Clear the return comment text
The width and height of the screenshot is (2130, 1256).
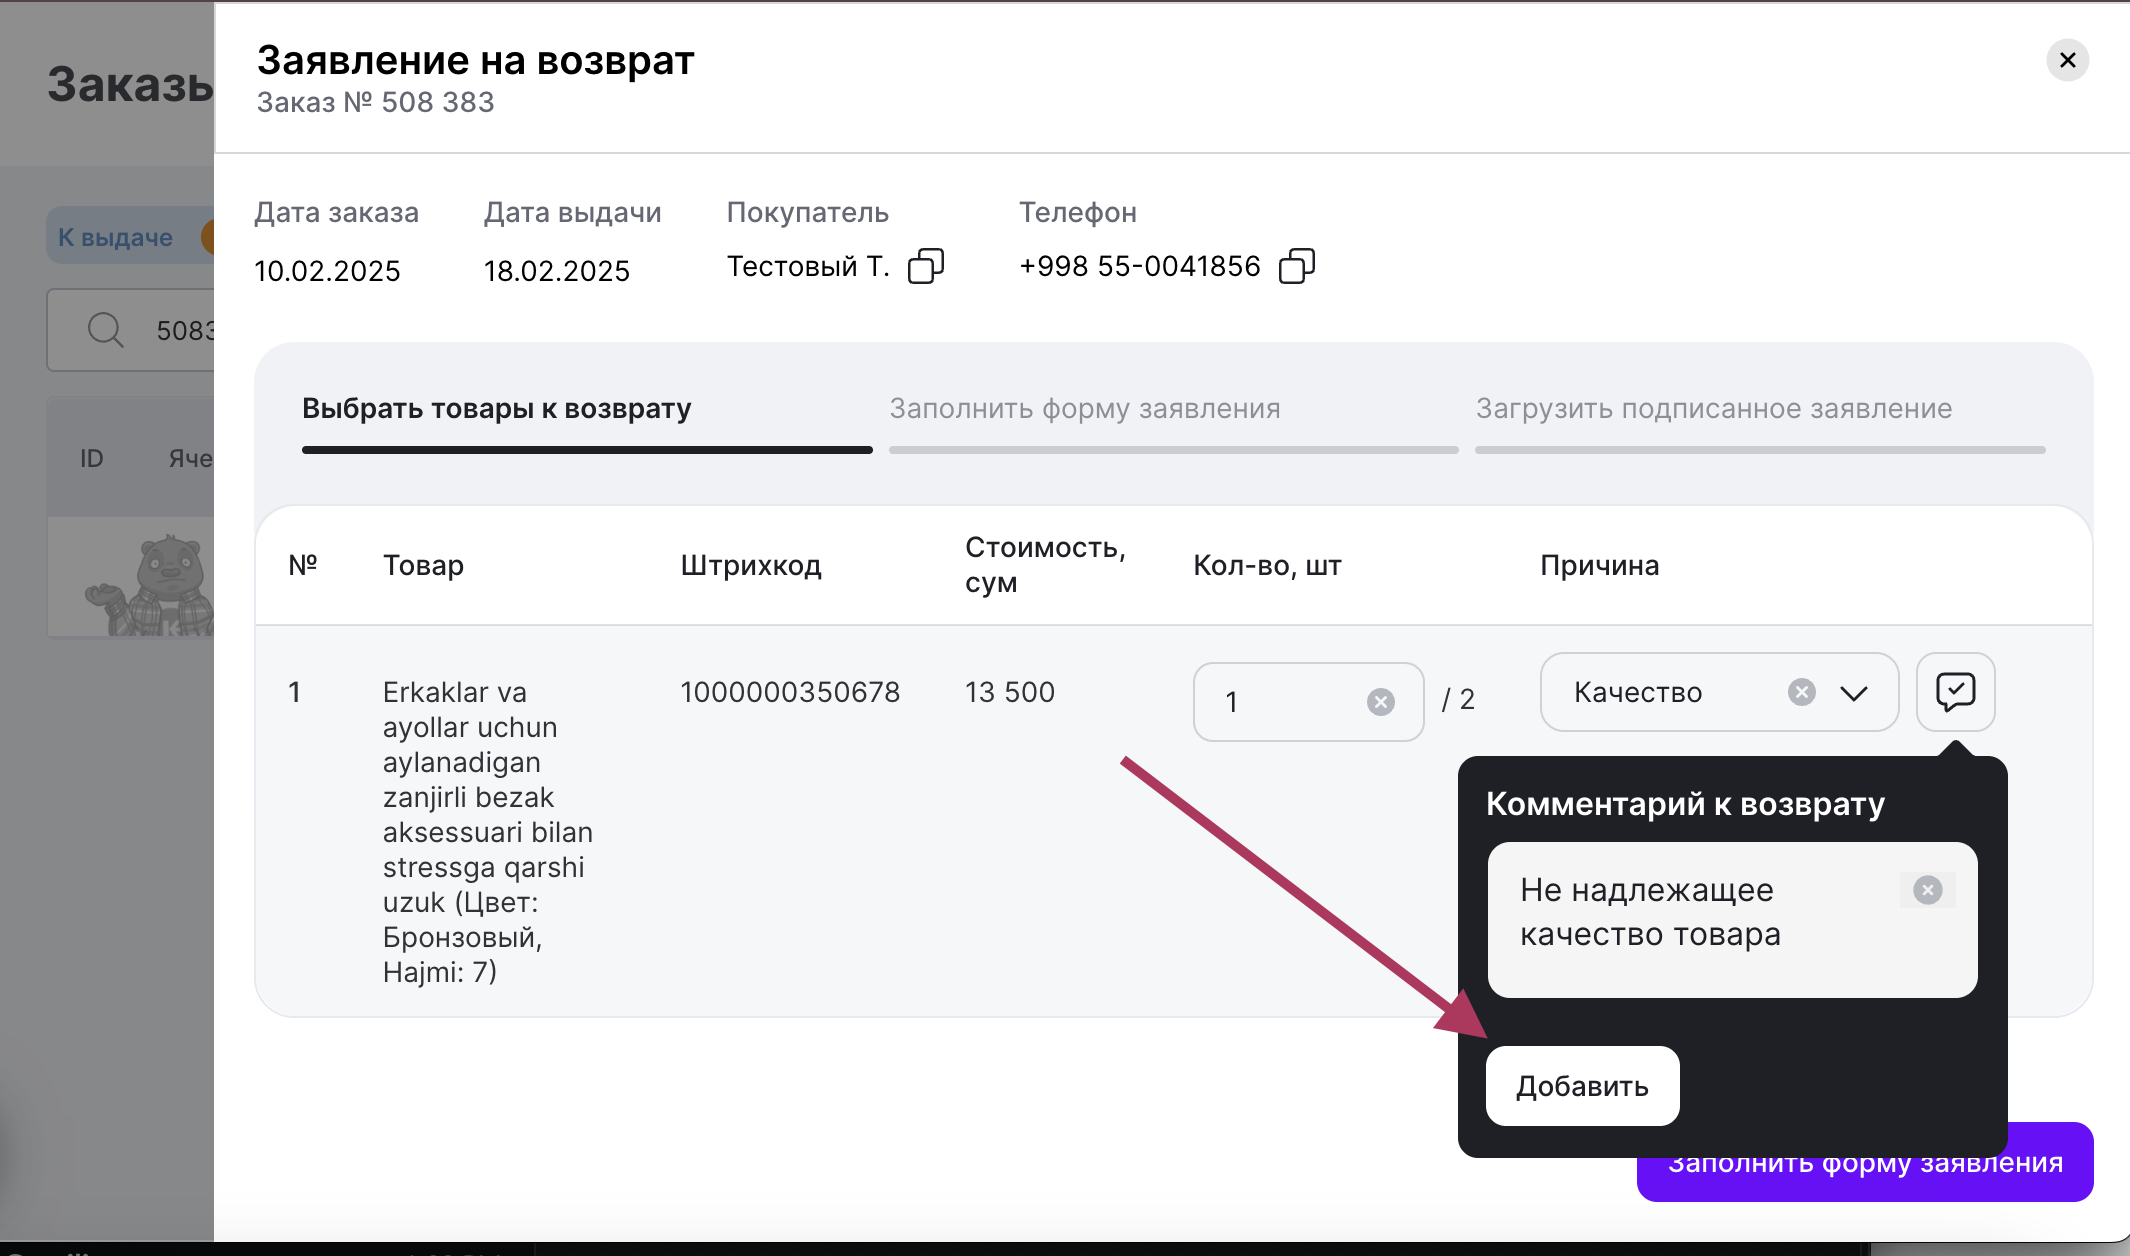(1927, 890)
